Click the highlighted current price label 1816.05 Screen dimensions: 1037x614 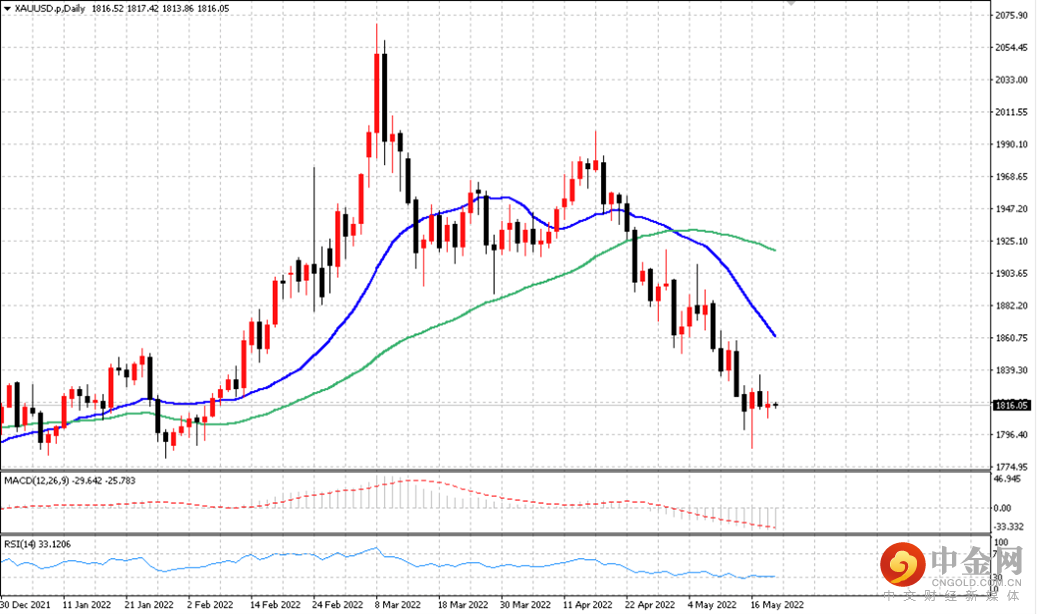1012,405
